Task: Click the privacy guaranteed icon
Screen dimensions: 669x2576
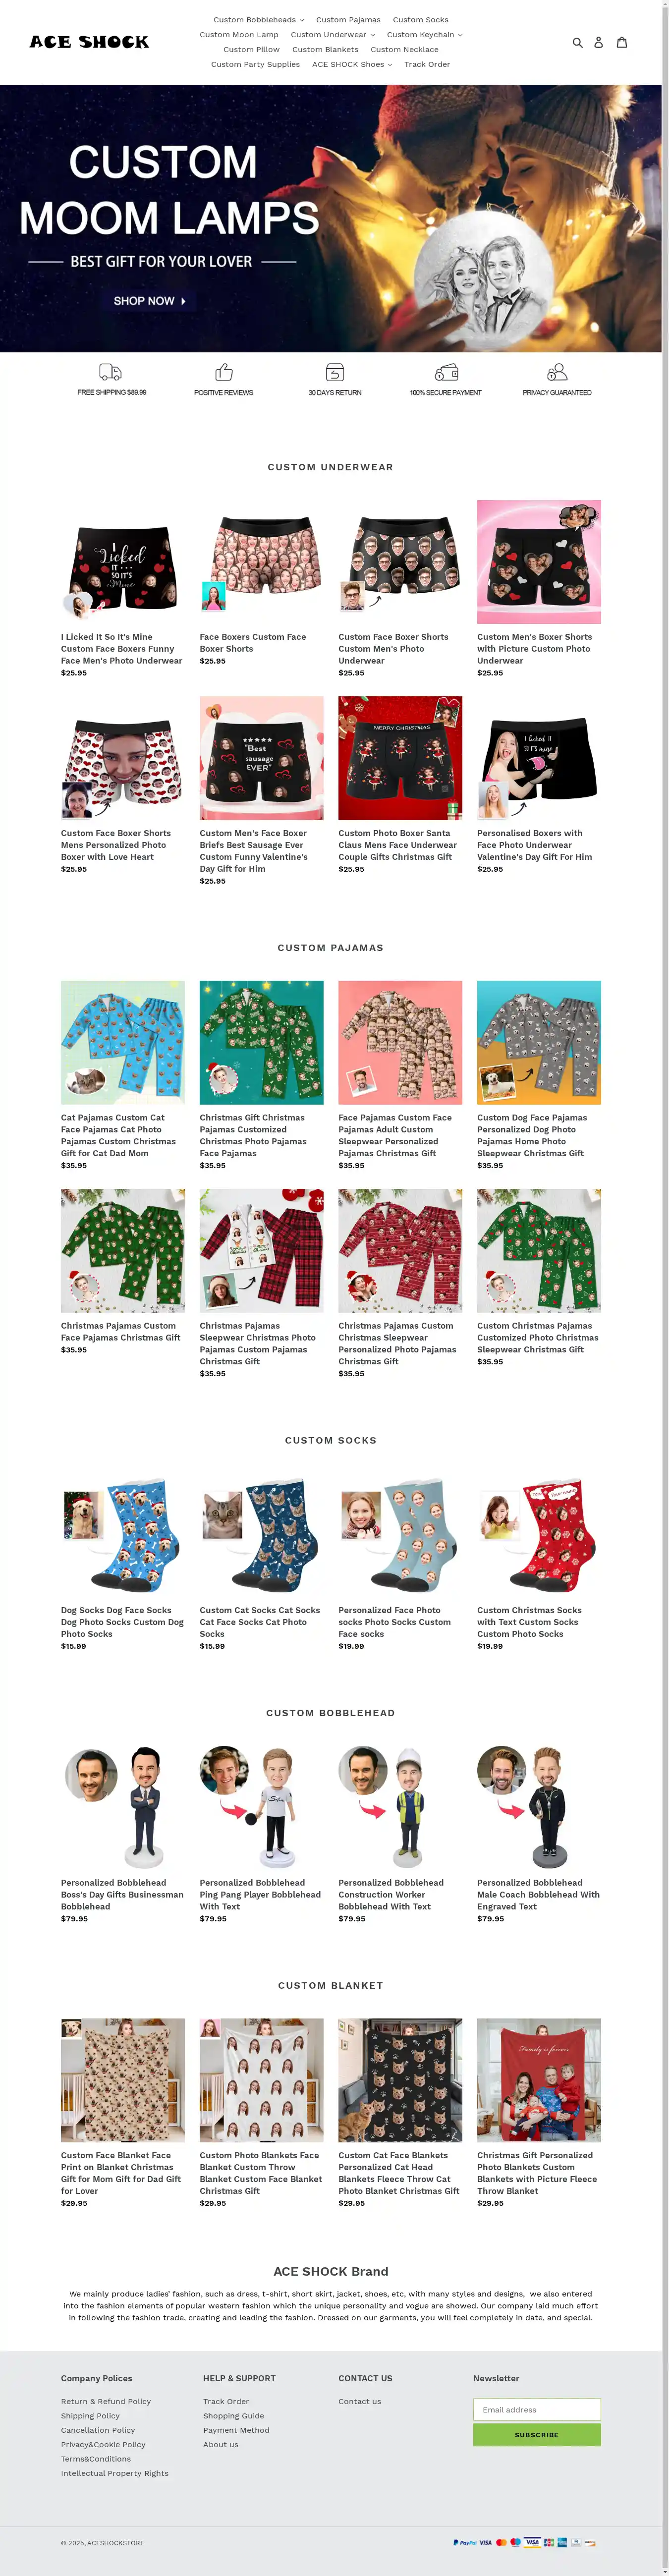Action: pyautogui.click(x=557, y=372)
